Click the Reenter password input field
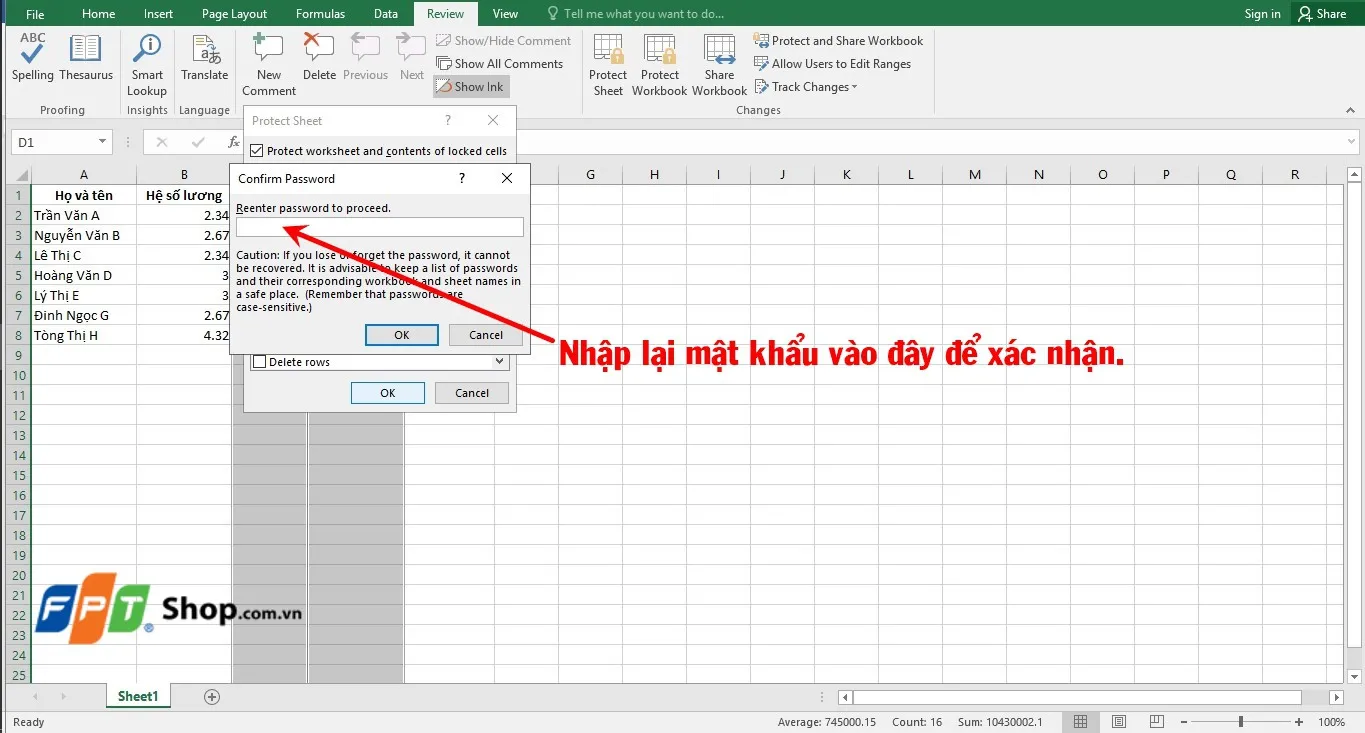The height and width of the screenshot is (733, 1365). pos(380,227)
